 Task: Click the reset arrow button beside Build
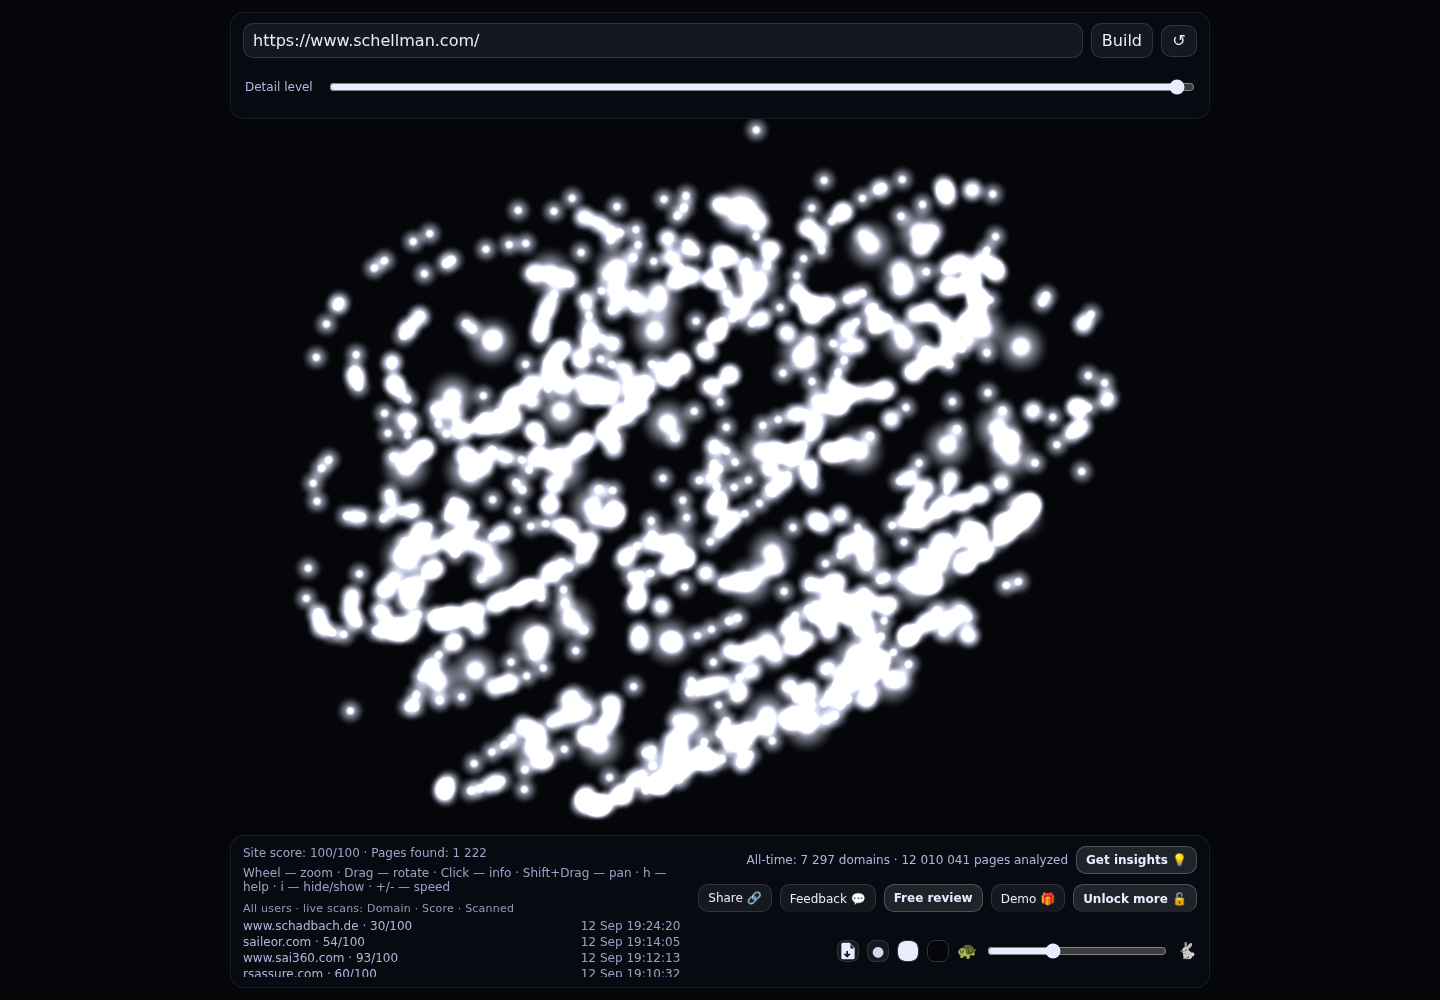point(1179,41)
